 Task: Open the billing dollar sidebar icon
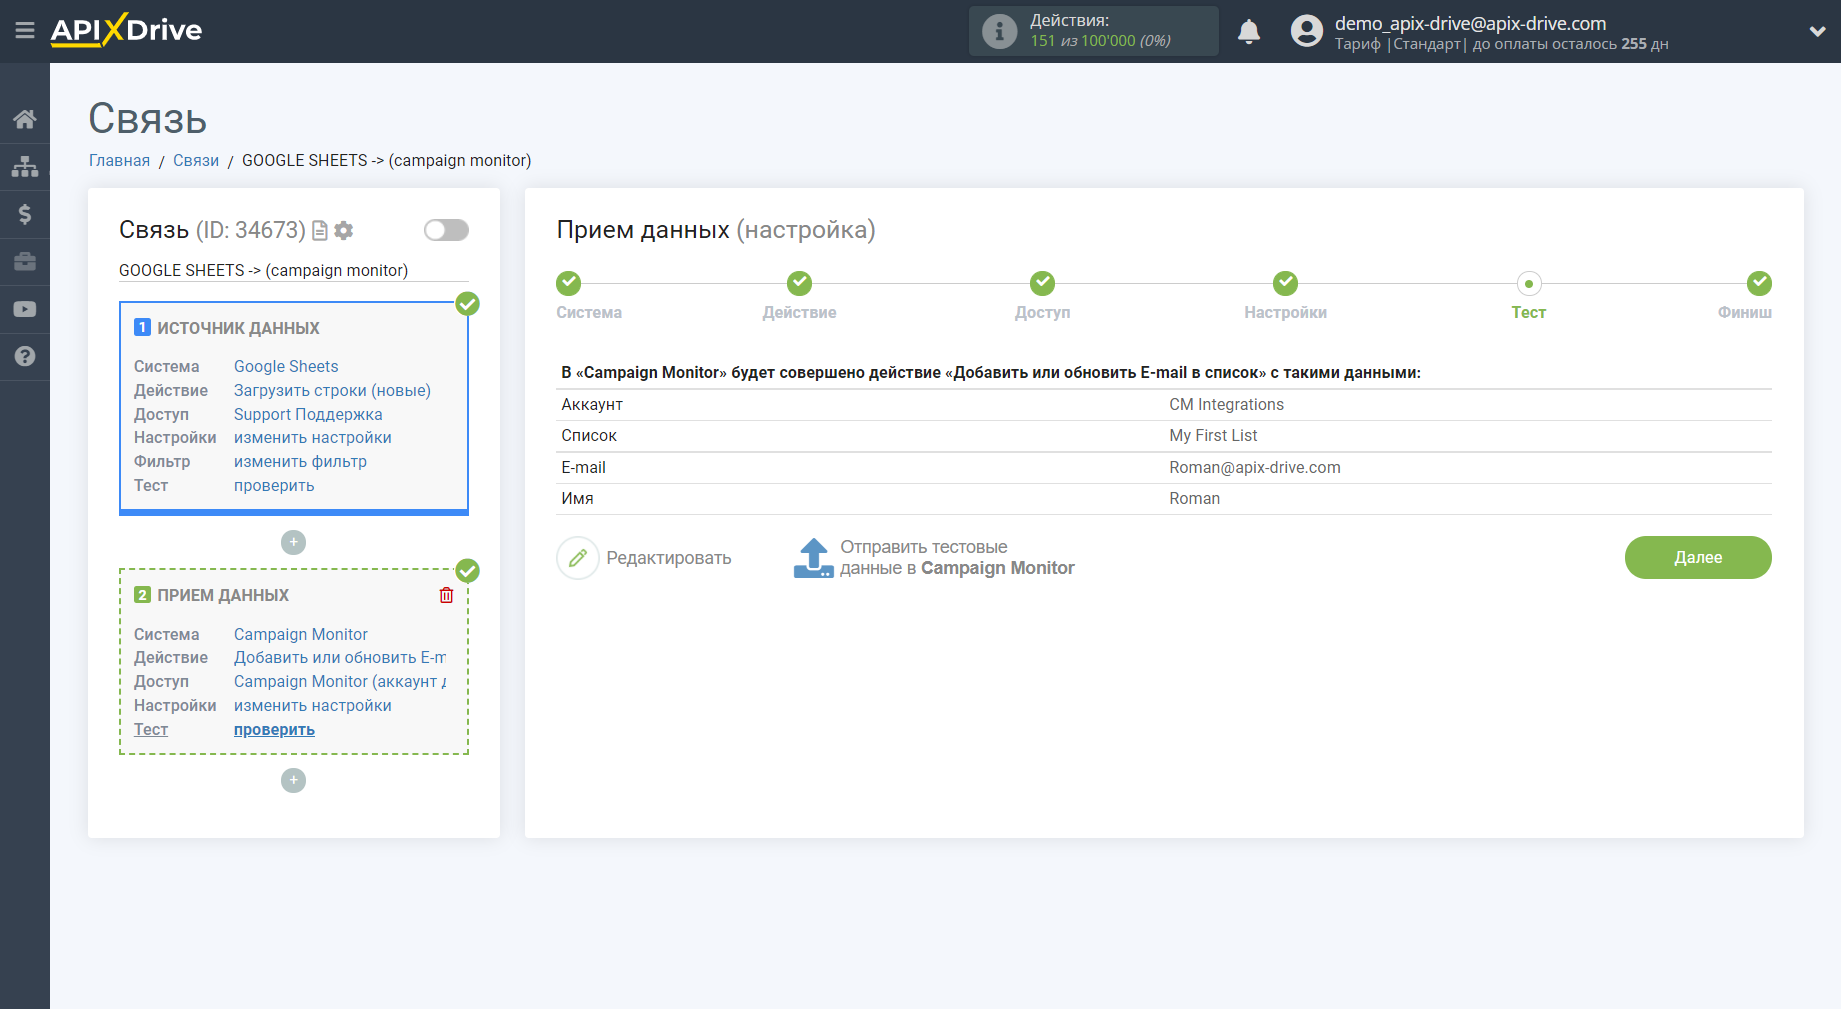25,214
